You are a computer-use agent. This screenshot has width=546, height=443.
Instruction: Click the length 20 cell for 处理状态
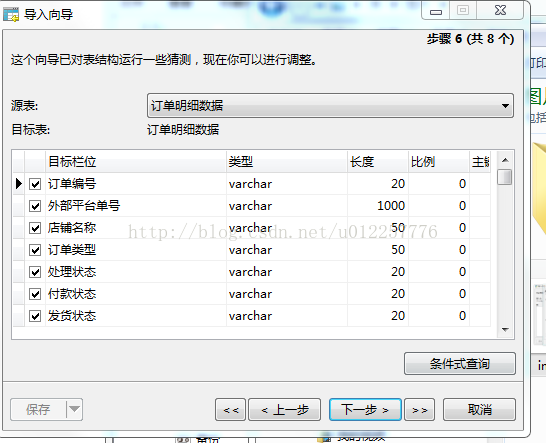(378, 272)
